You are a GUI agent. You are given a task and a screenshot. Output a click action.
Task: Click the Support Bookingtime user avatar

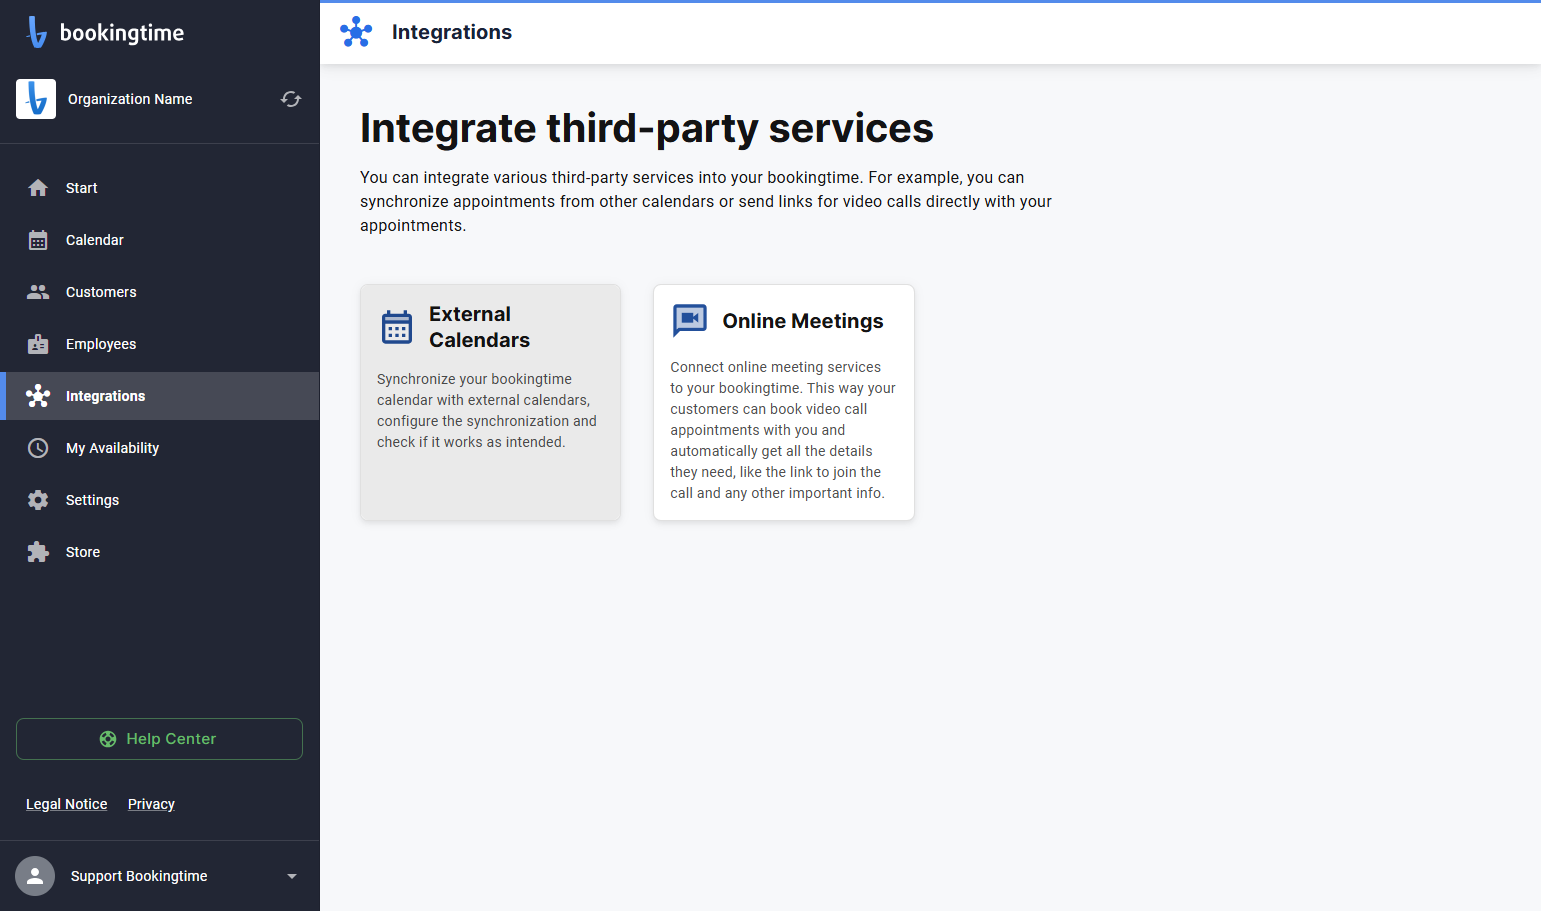35,876
